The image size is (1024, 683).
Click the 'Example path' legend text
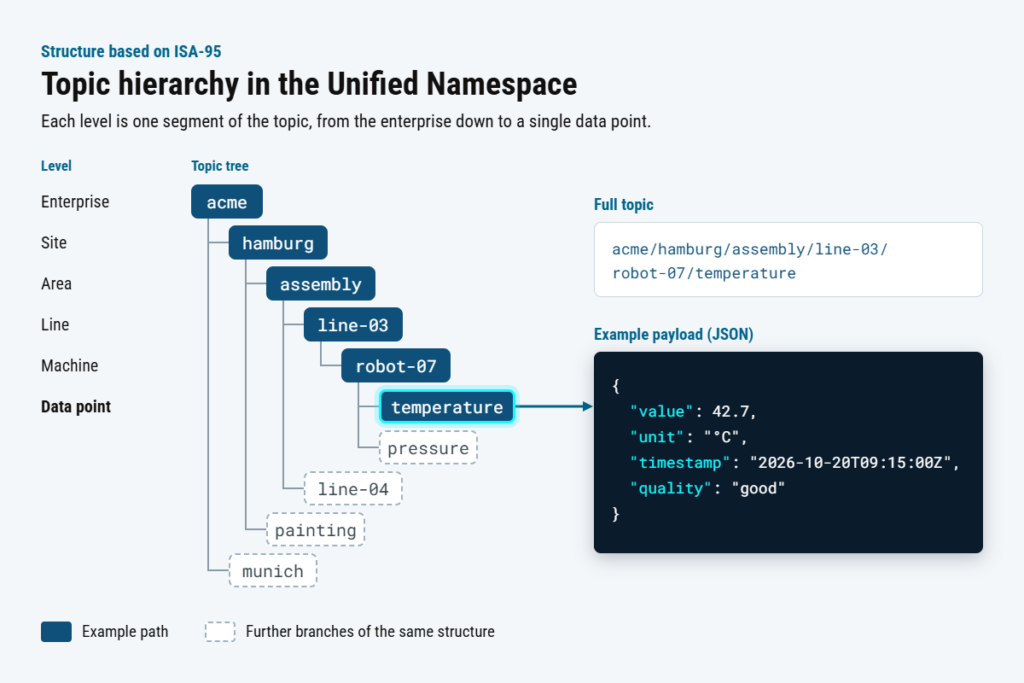(x=125, y=632)
